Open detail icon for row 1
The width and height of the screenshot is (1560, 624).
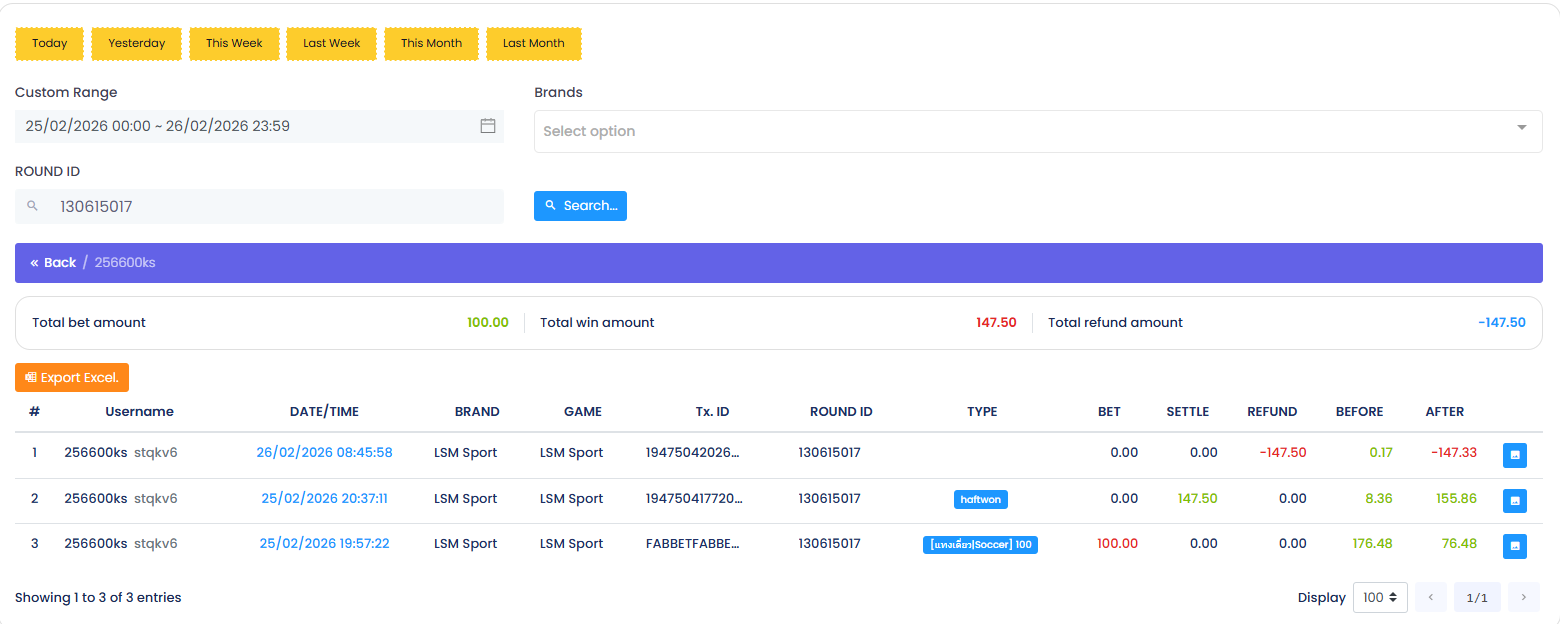pos(1514,455)
